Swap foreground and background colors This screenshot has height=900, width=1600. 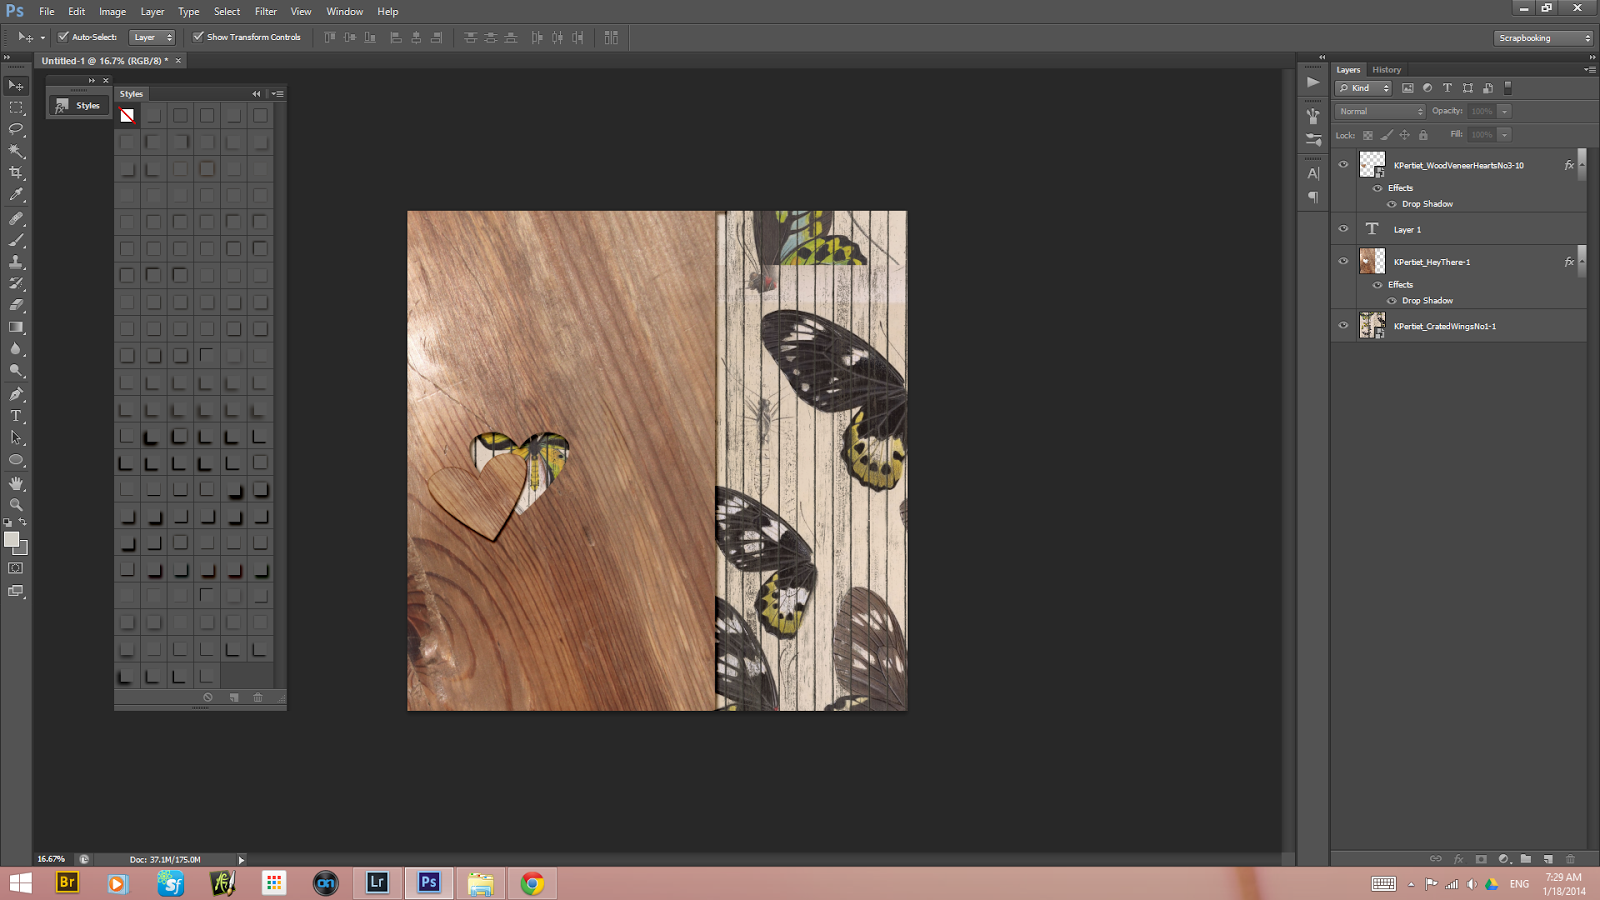point(23,522)
